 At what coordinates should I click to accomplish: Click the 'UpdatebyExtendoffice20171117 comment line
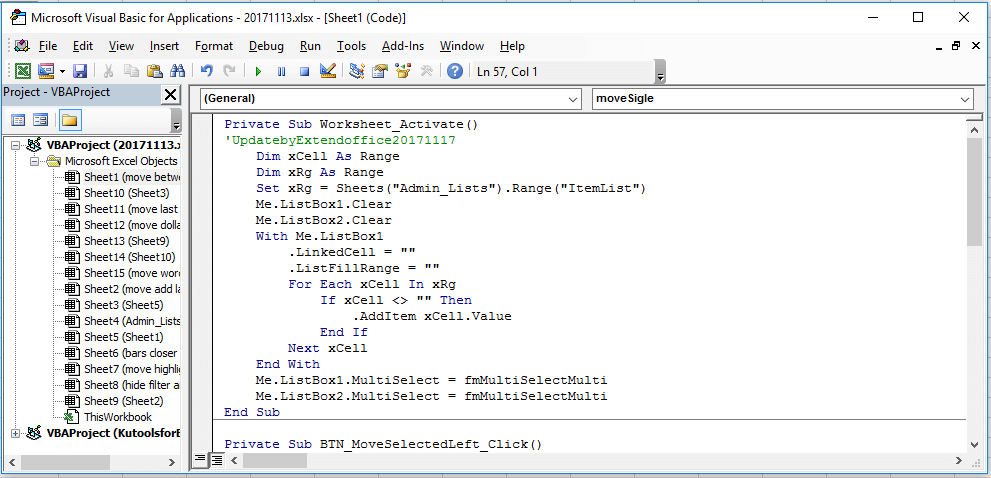(340, 140)
